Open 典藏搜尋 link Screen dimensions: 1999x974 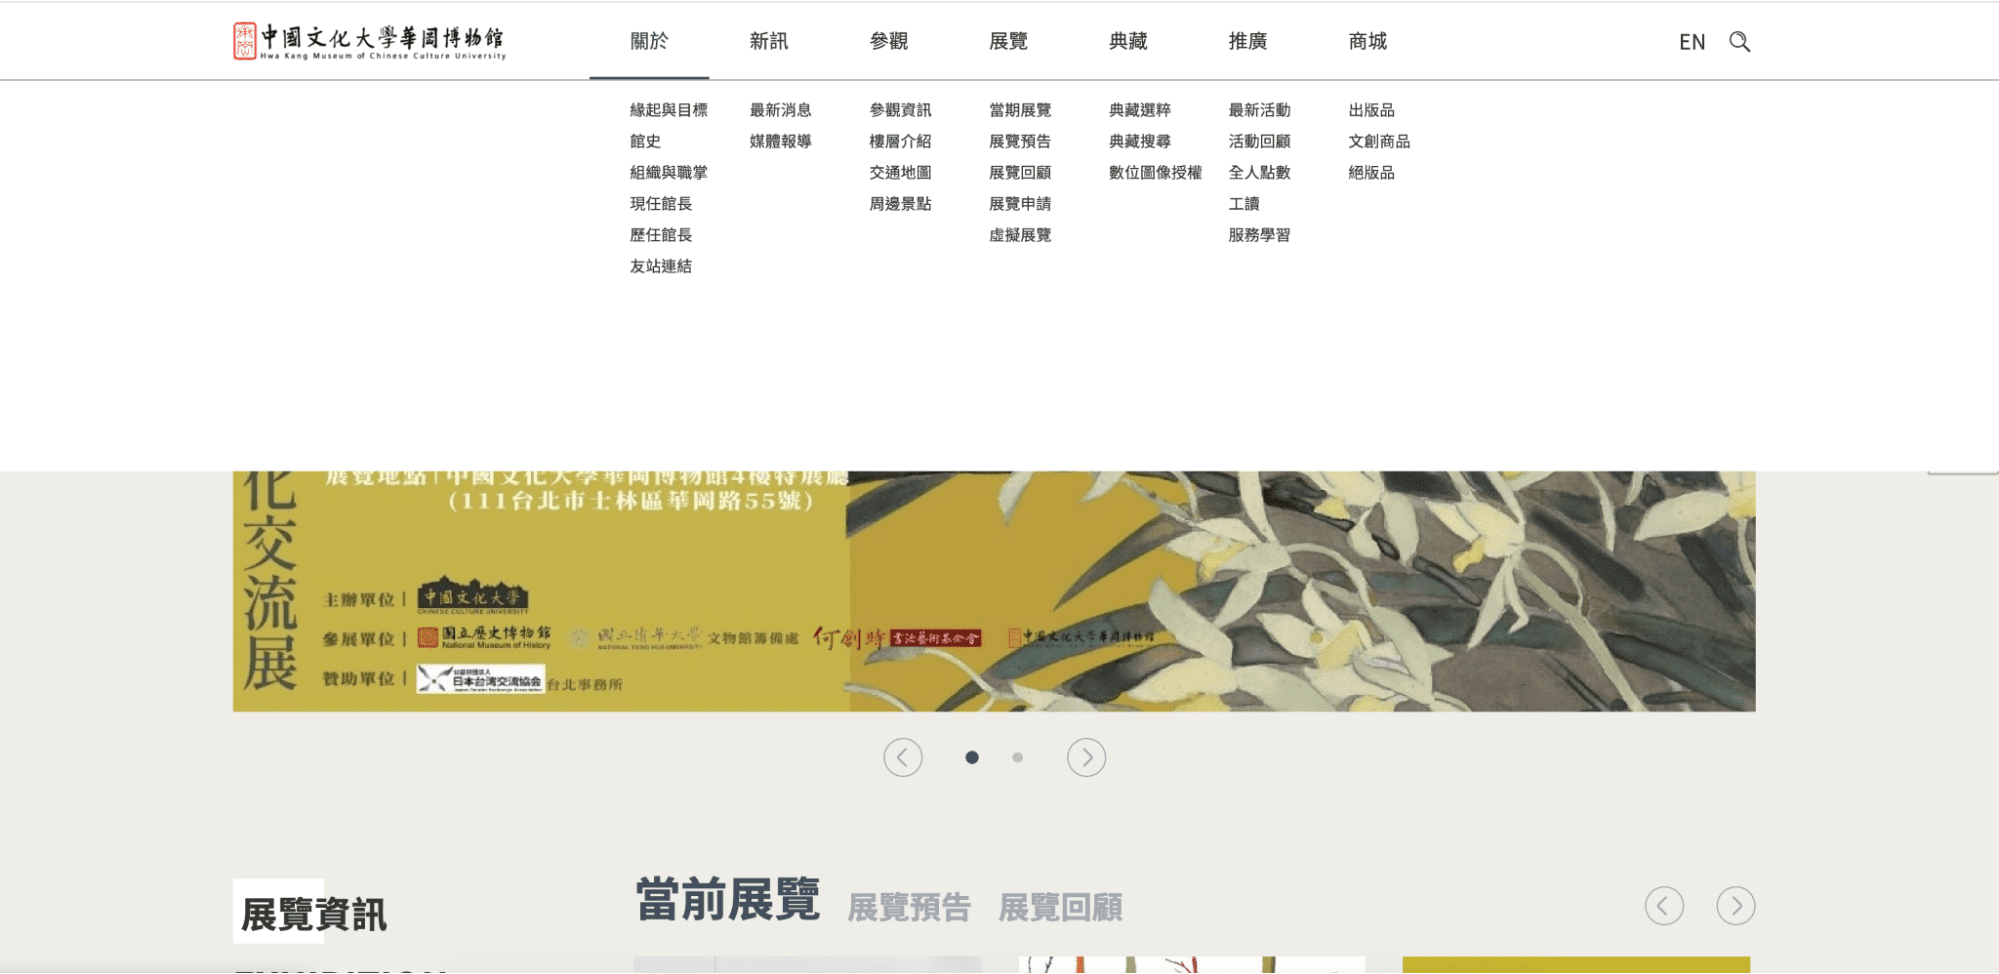coord(1140,141)
